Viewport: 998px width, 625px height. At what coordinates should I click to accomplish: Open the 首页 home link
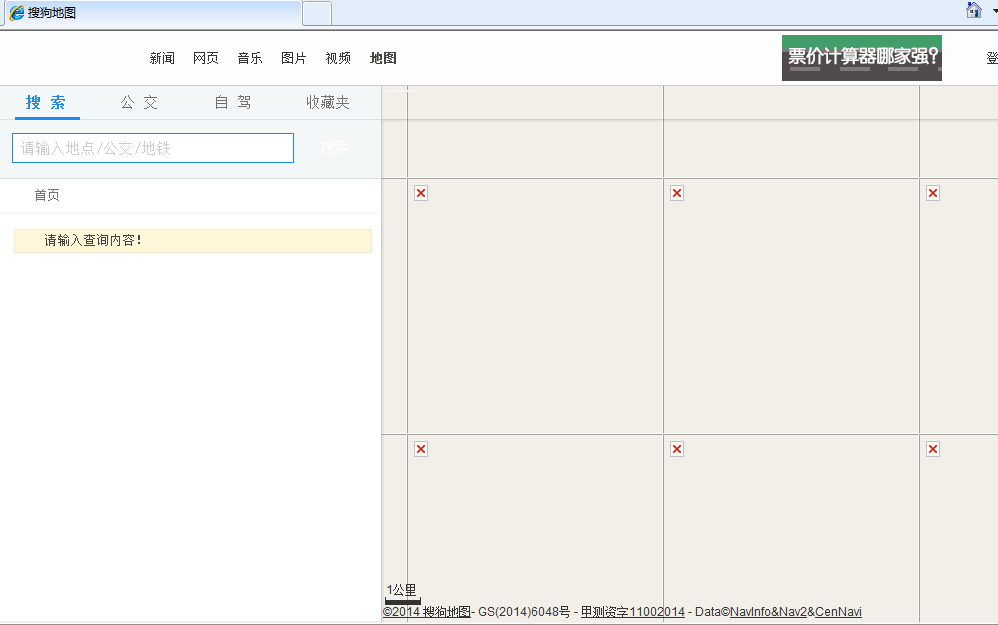(x=46, y=194)
